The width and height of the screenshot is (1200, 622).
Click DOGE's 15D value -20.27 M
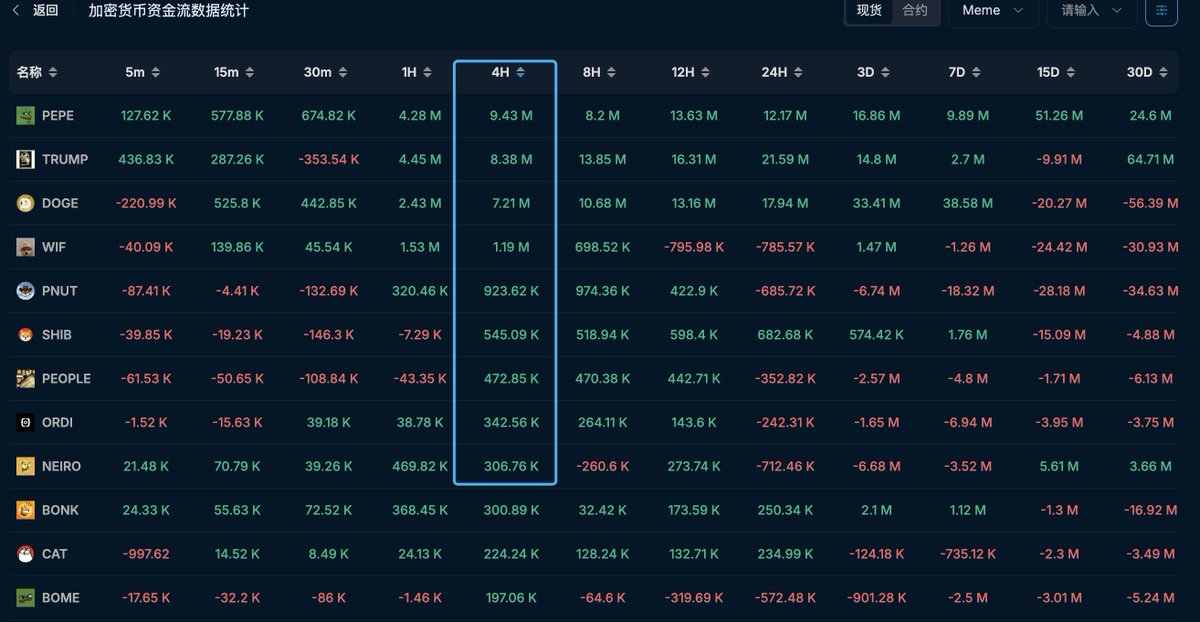[1060, 204]
